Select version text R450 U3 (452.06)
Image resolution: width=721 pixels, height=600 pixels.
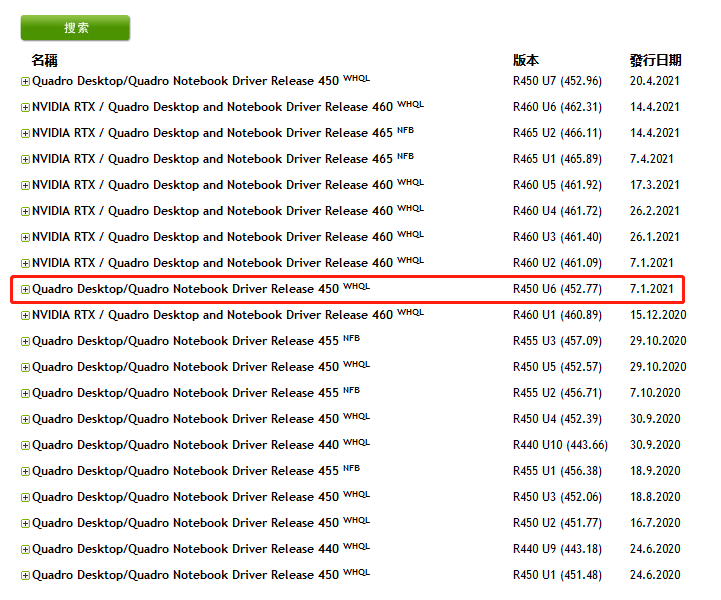click(x=557, y=497)
